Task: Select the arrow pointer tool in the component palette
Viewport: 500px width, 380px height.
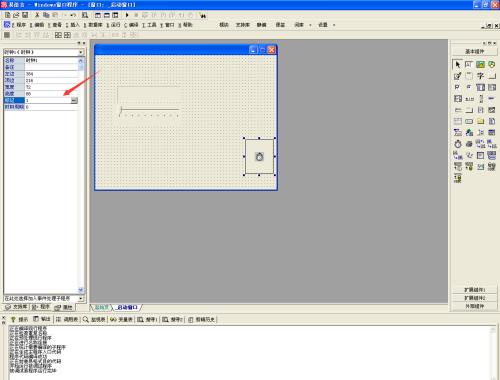Action: pyautogui.click(x=458, y=64)
